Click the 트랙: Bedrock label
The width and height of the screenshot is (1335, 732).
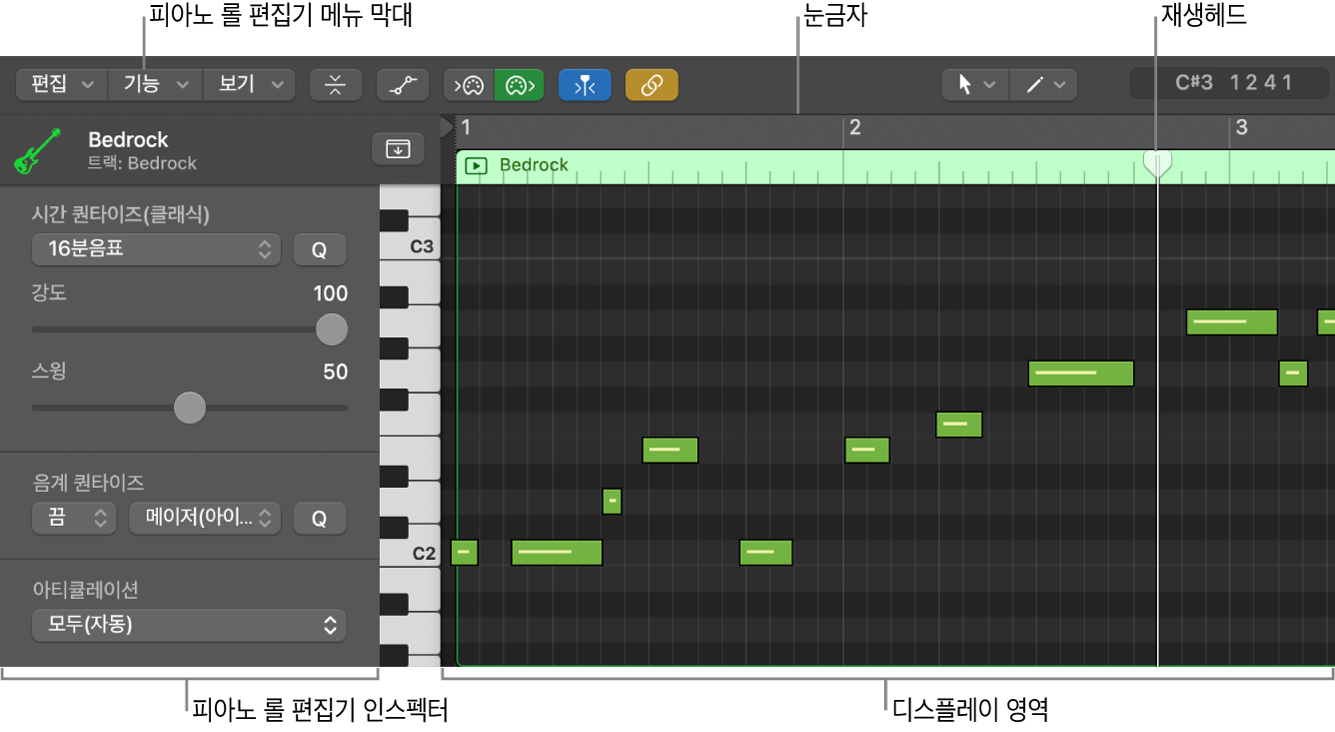(142, 163)
